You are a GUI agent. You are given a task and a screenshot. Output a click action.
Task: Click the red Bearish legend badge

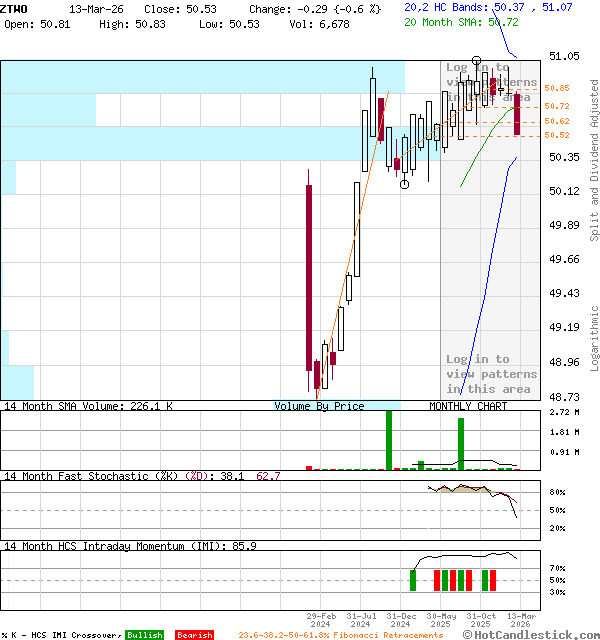[x=194, y=635]
